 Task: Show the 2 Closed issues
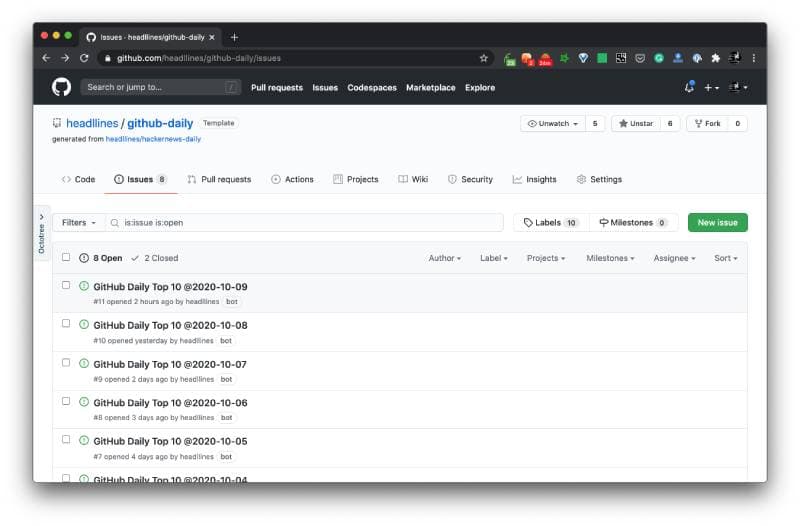155,258
